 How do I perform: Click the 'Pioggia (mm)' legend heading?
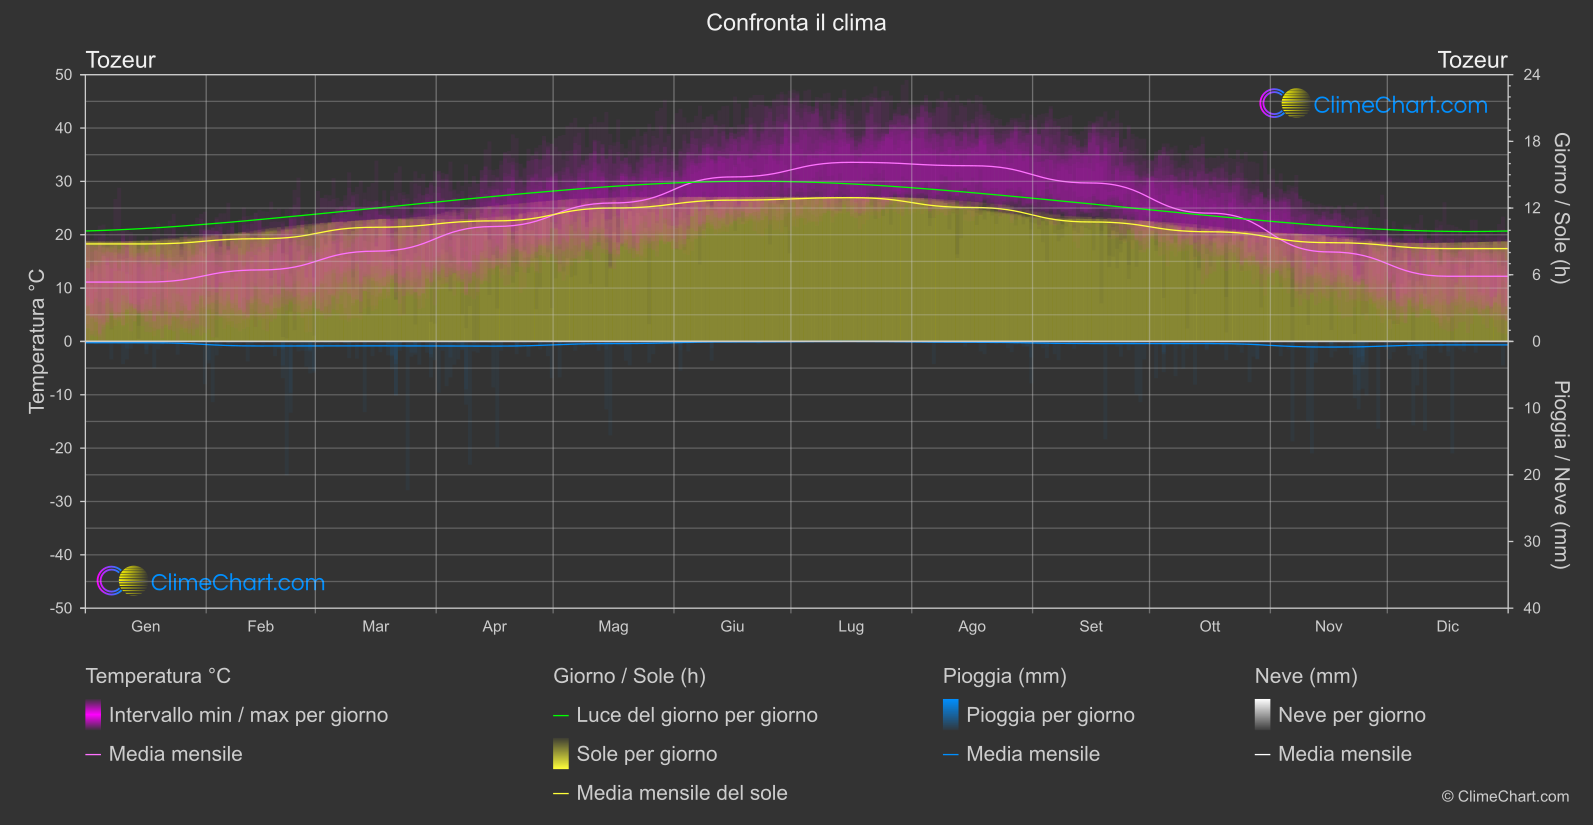[x=1005, y=676]
